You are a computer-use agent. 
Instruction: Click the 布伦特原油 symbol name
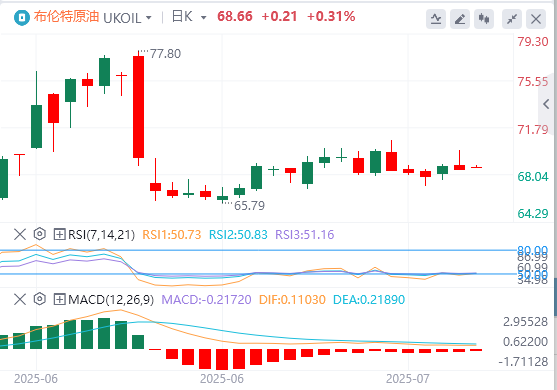[66, 17]
